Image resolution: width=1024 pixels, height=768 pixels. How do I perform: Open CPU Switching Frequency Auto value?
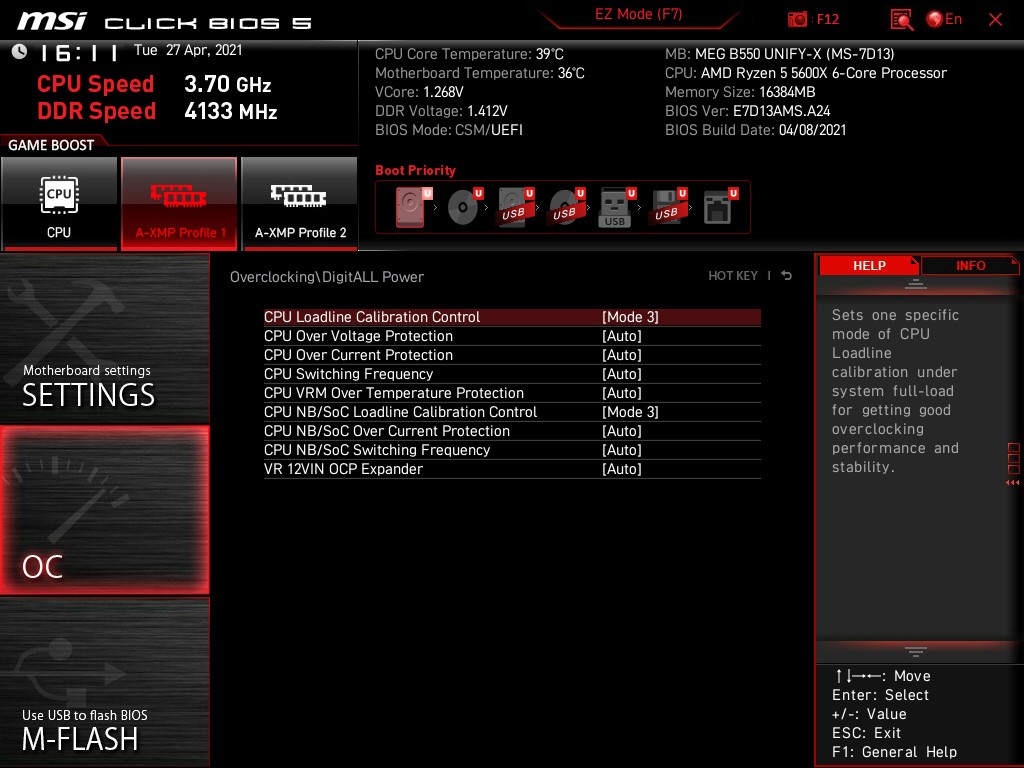point(621,374)
